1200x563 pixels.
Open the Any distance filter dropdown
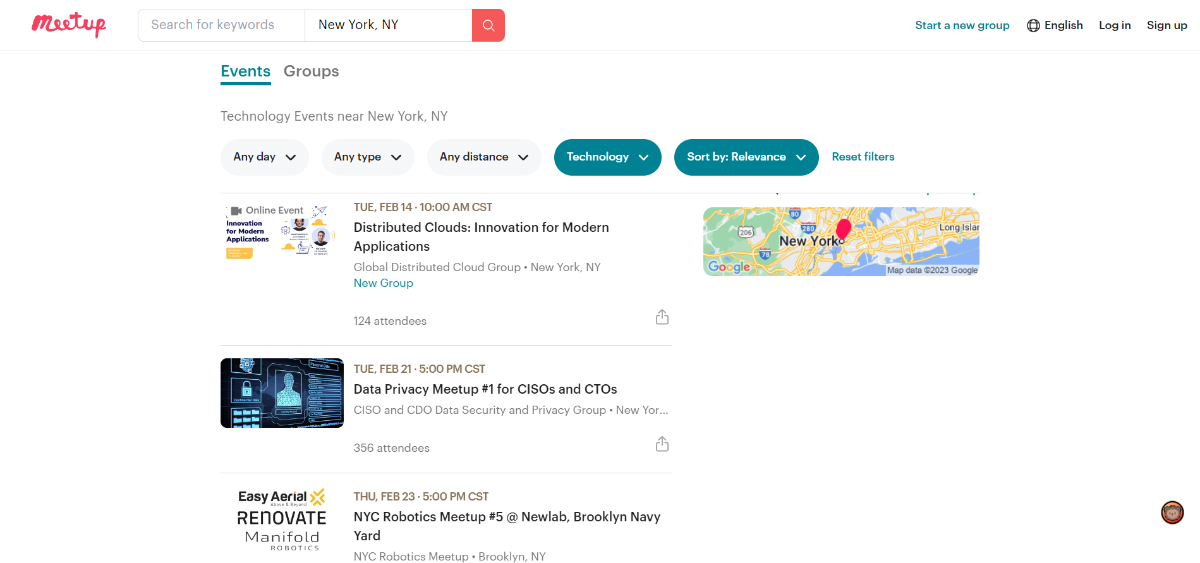pos(484,157)
